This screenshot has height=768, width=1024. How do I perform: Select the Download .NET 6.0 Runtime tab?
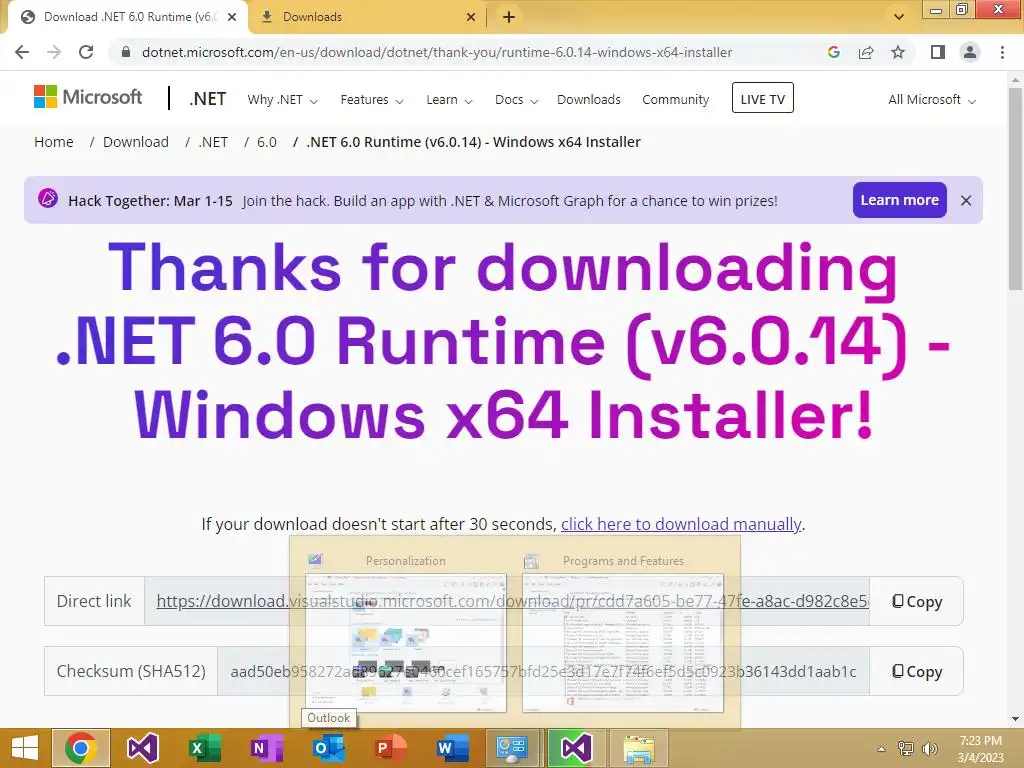pyautogui.click(x=129, y=17)
